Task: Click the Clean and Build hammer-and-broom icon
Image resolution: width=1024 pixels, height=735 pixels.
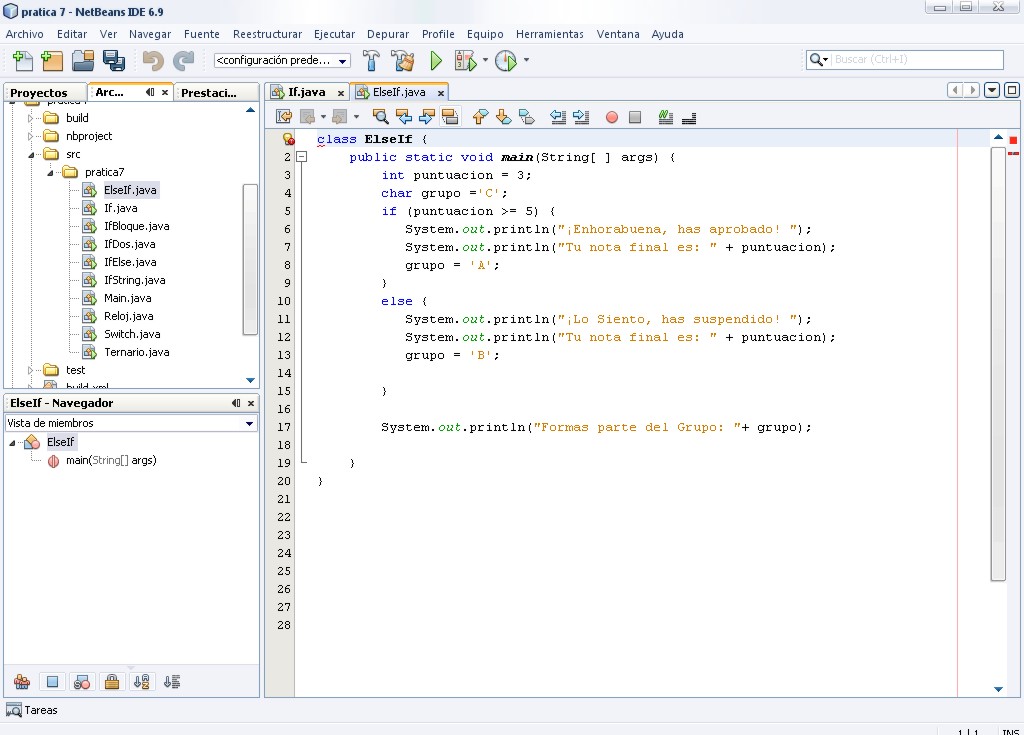Action: coord(403,60)
